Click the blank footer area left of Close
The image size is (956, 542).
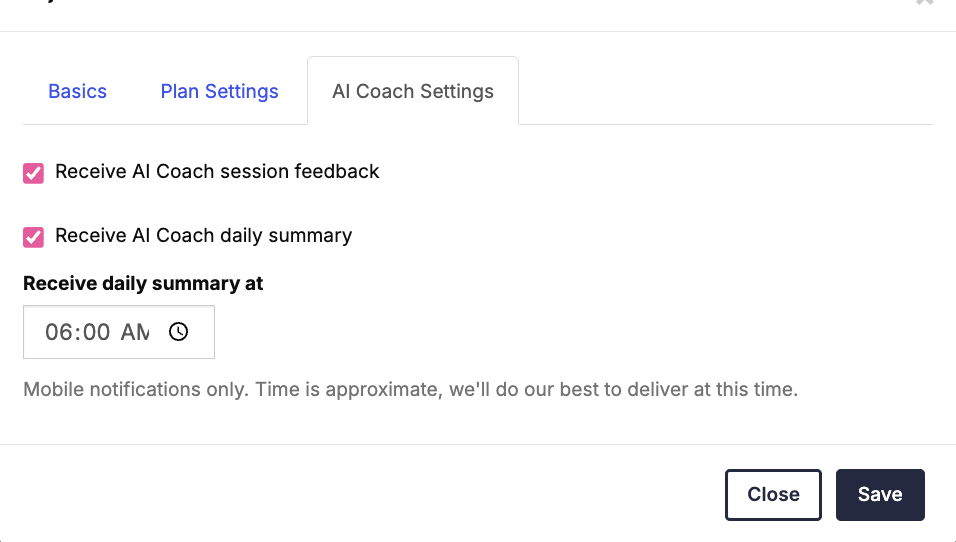(x=360, y=494)
